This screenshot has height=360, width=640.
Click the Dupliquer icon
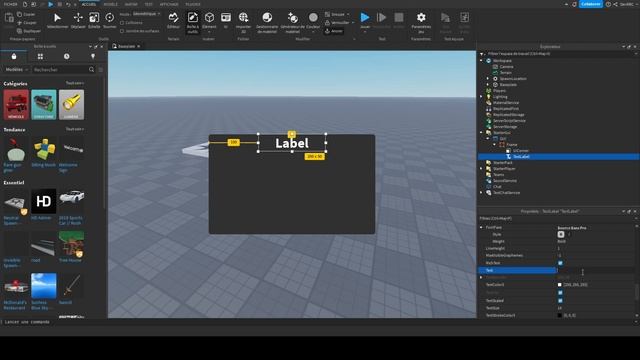click(x=20, y=31)
